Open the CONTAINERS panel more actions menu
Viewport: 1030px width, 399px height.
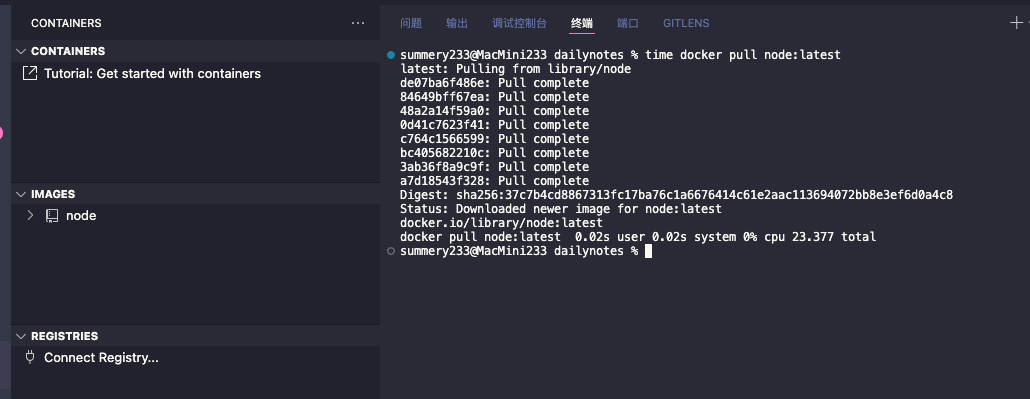(x=358, y=23)
